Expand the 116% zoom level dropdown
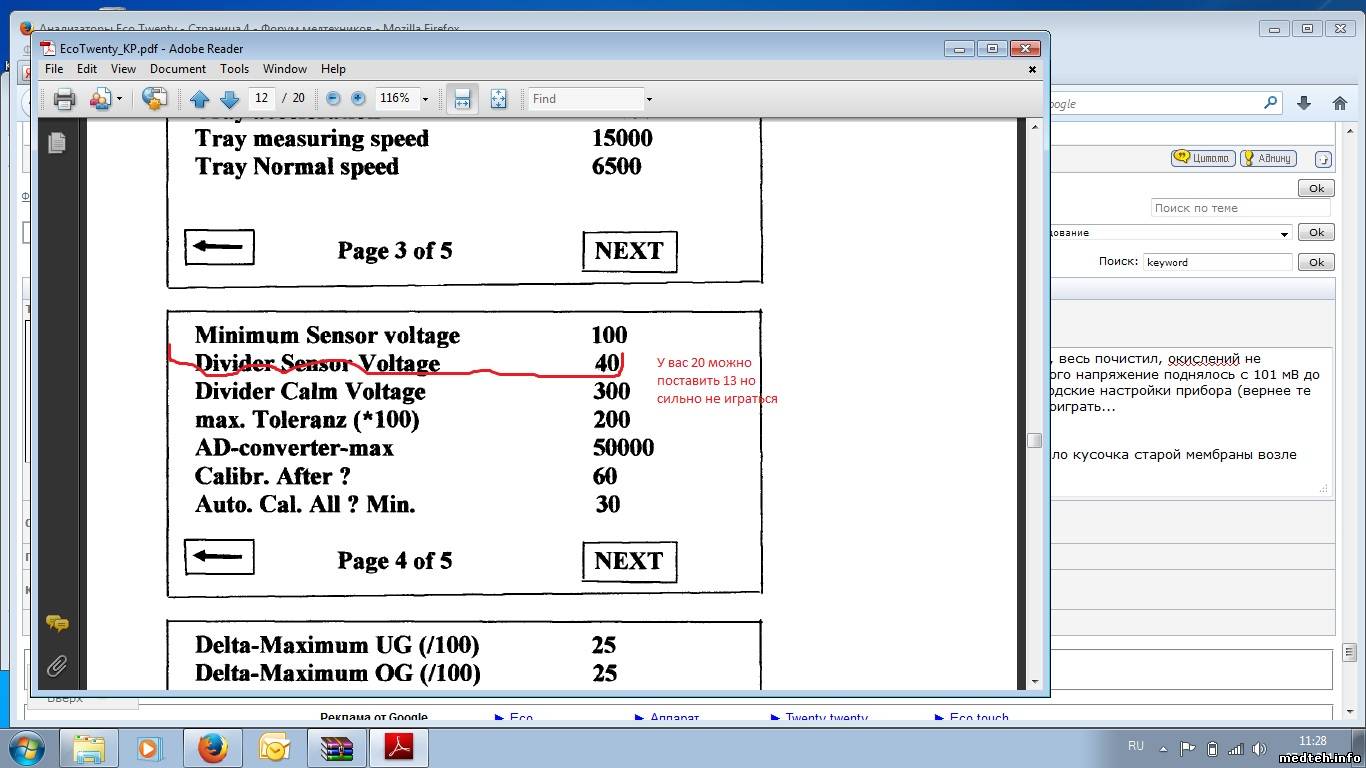 pyautogui.click(x=425, y=99)
